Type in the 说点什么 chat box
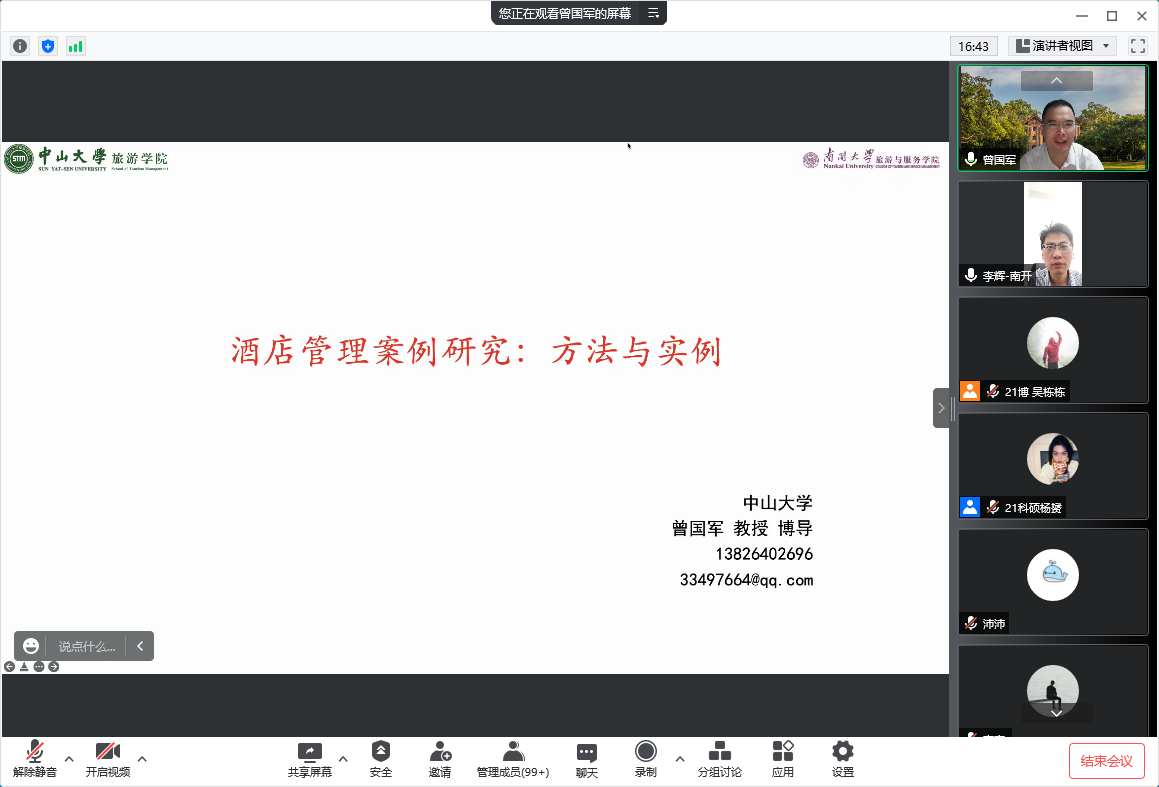The height and width of the screenshot is (787, 1159). (87, 646)
